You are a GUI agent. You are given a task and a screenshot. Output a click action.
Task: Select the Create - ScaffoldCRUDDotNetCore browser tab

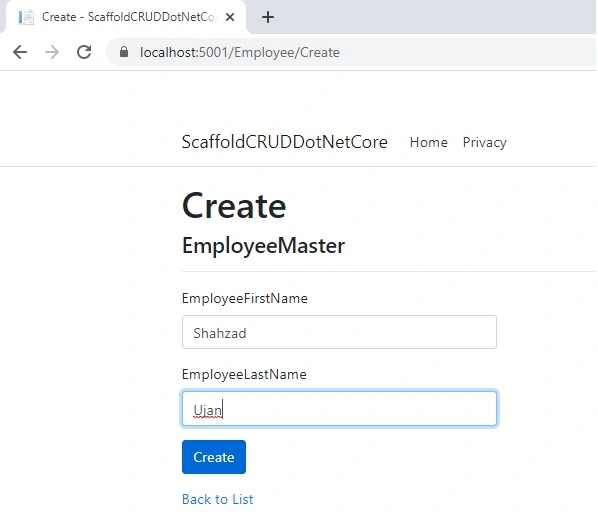click(126, 17)
